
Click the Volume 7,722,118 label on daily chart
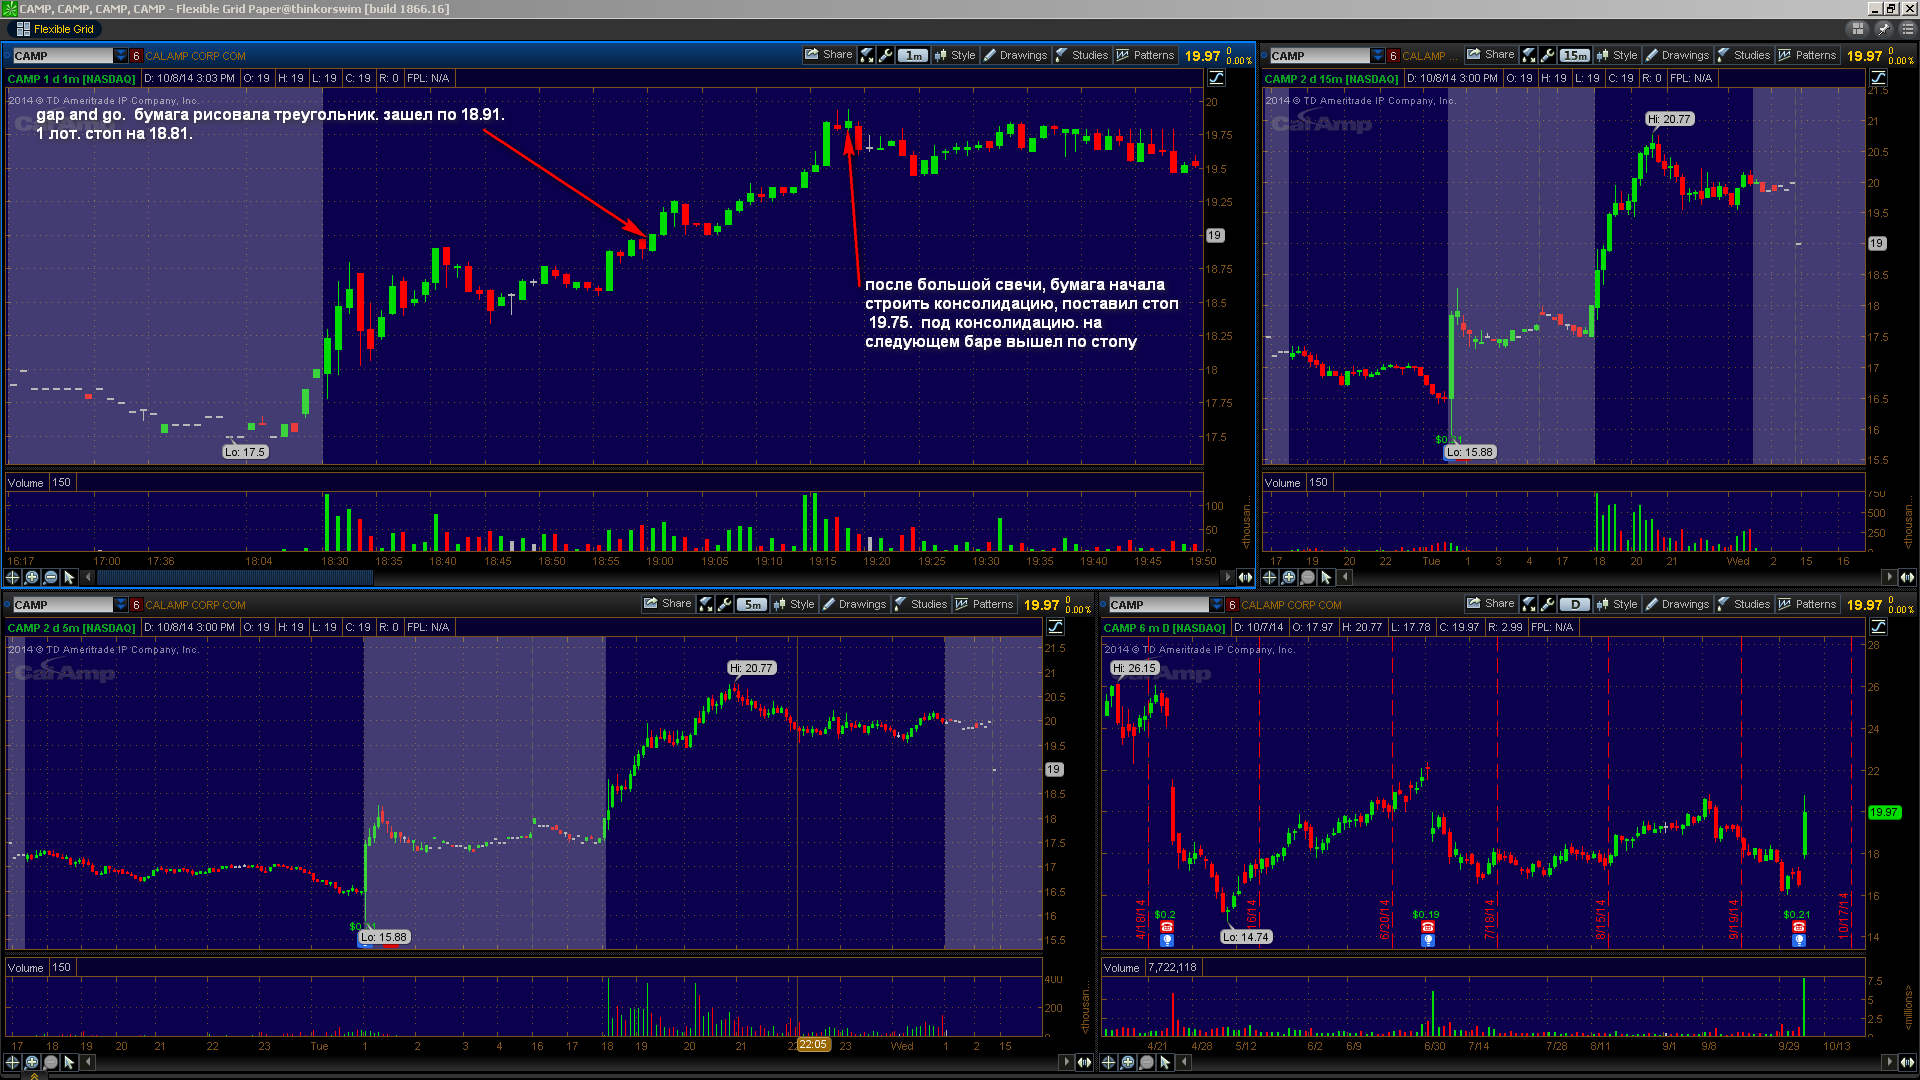coord(1151,968)
